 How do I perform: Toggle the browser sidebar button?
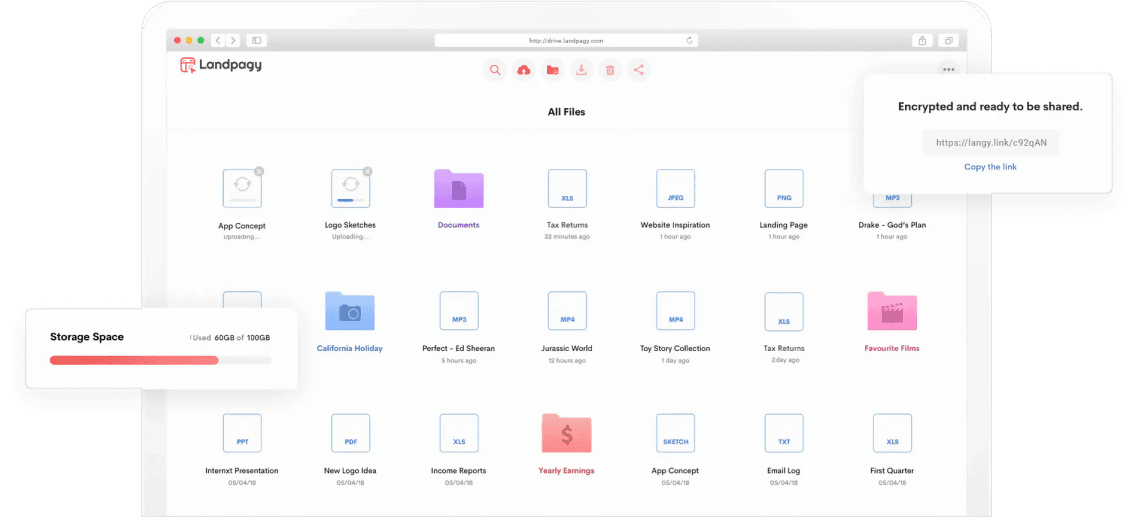(x=257, y=40)
